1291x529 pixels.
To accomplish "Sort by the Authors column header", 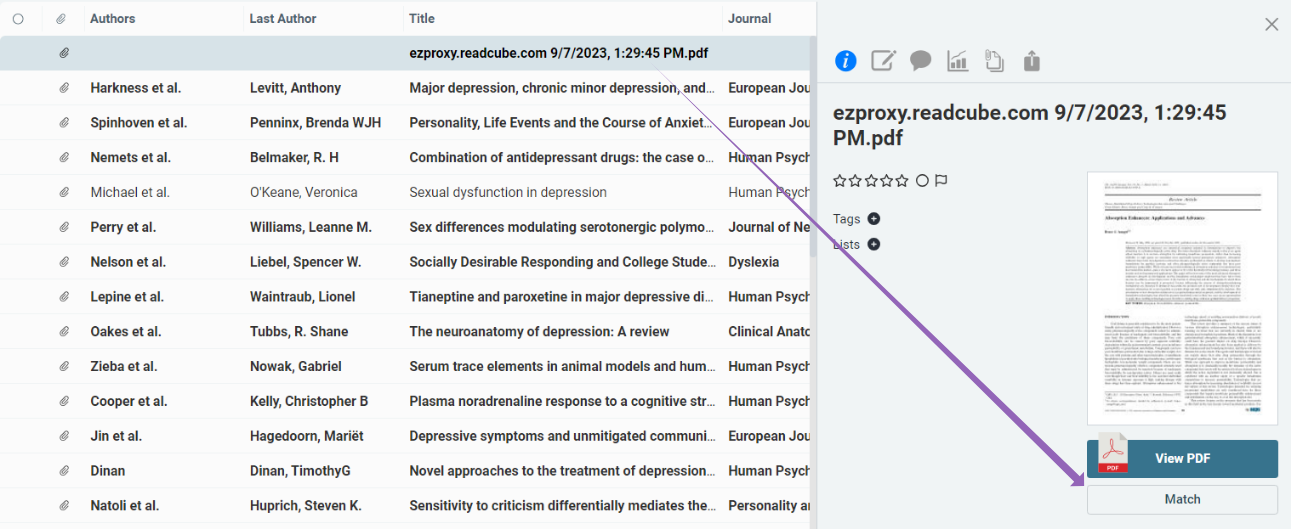I will [x=112, y=19].
